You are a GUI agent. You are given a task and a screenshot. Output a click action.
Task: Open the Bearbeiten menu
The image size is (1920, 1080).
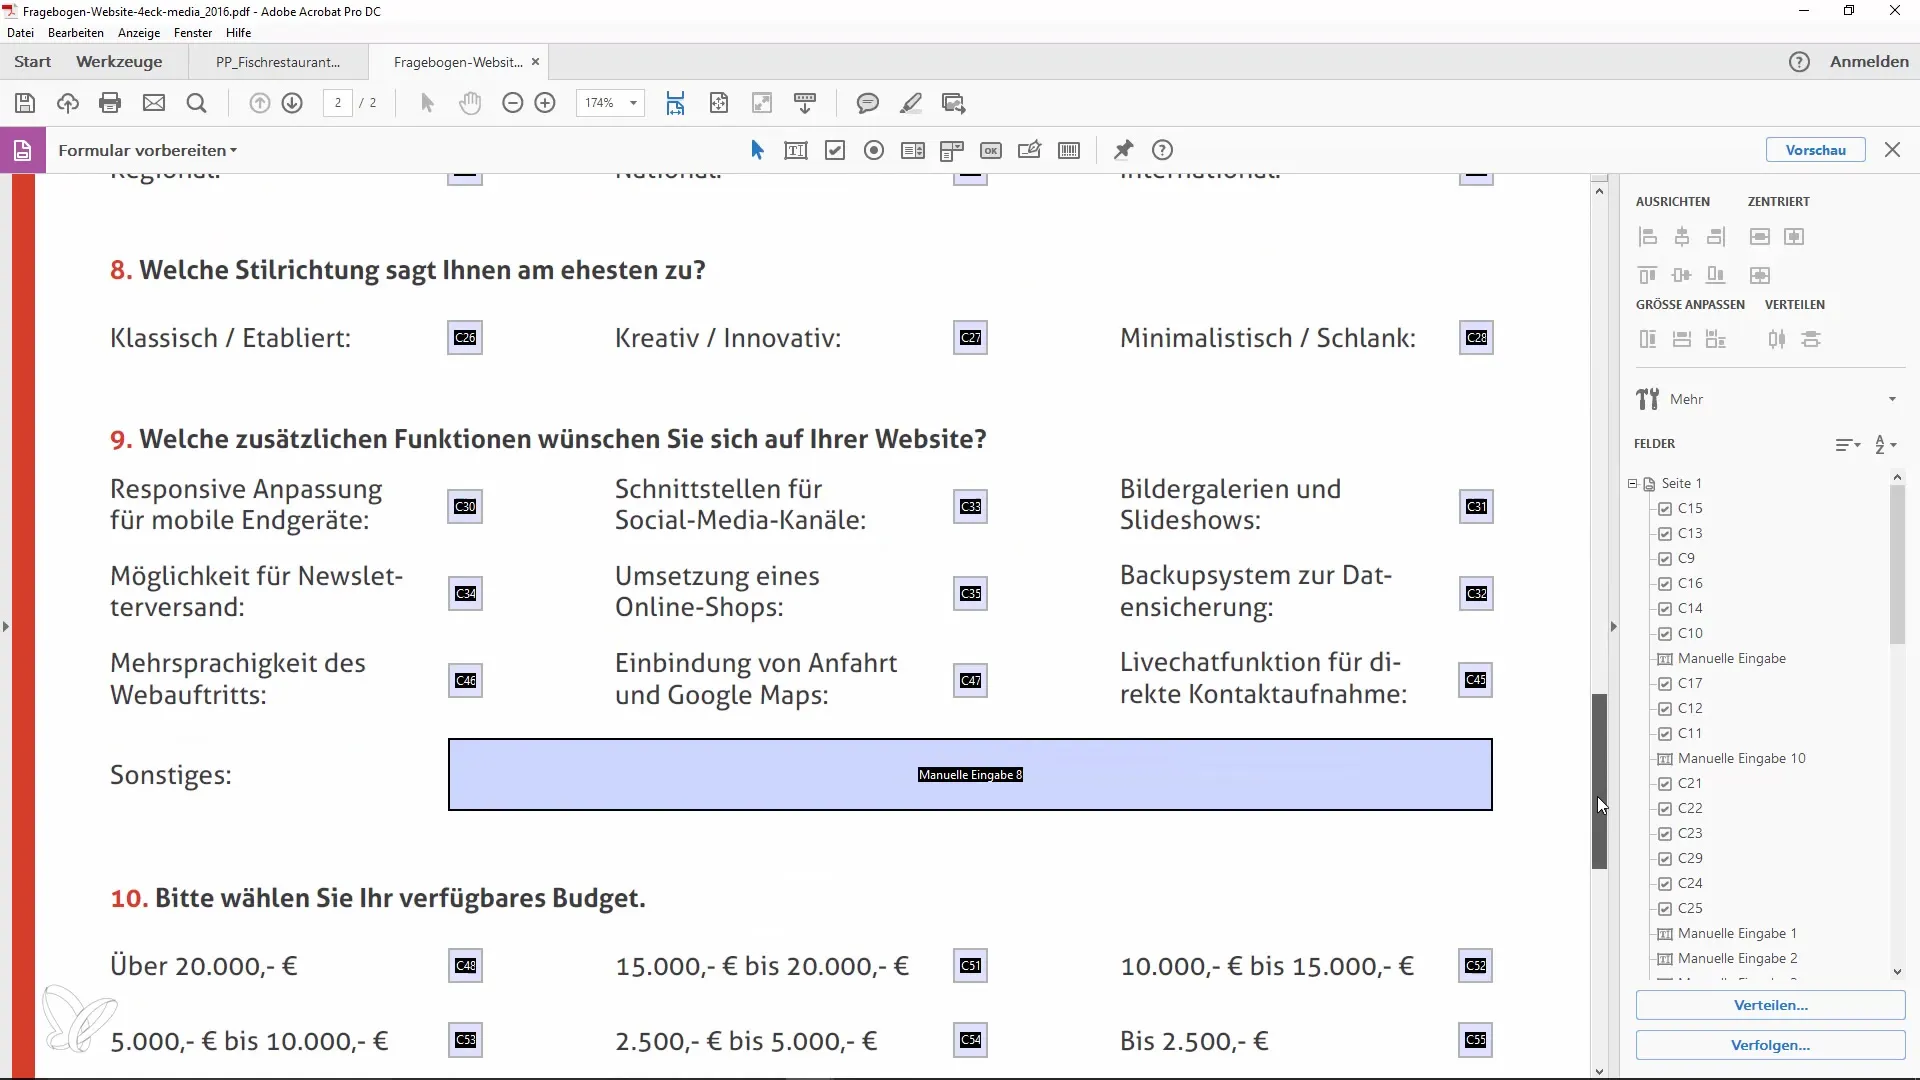point(76,33)
